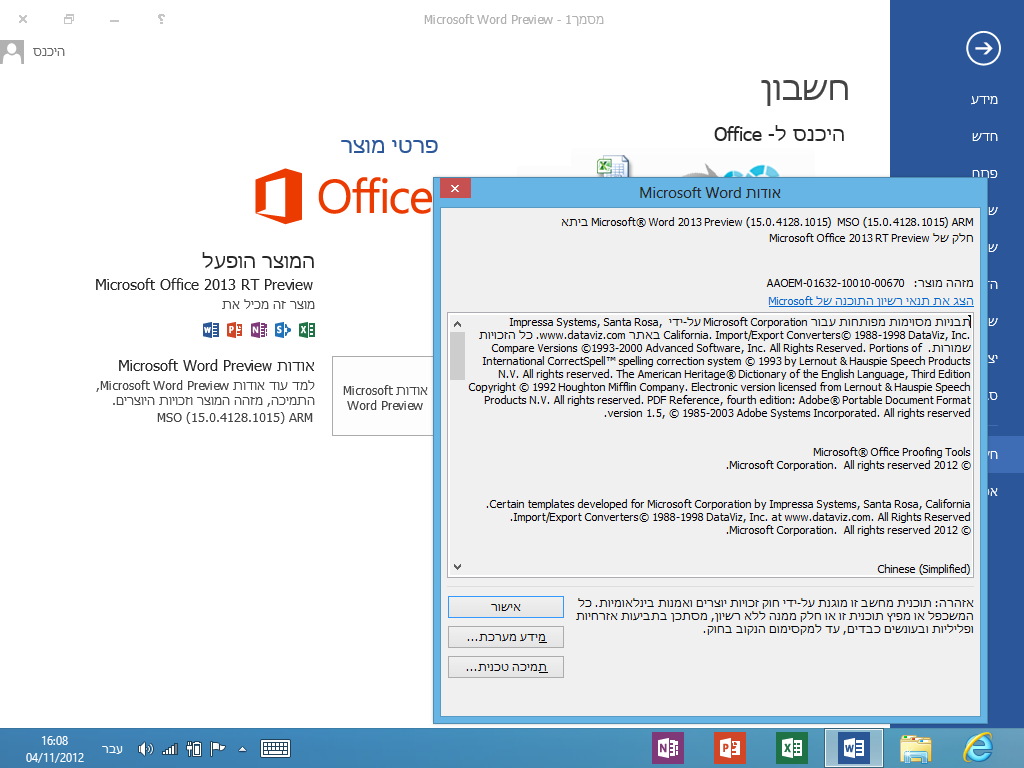Image resolution: width=1024 pixels, height=768 pixels.
Task: Open the מידע tab in sidebar
Action: pyautogui.click(x=984, y=99)
